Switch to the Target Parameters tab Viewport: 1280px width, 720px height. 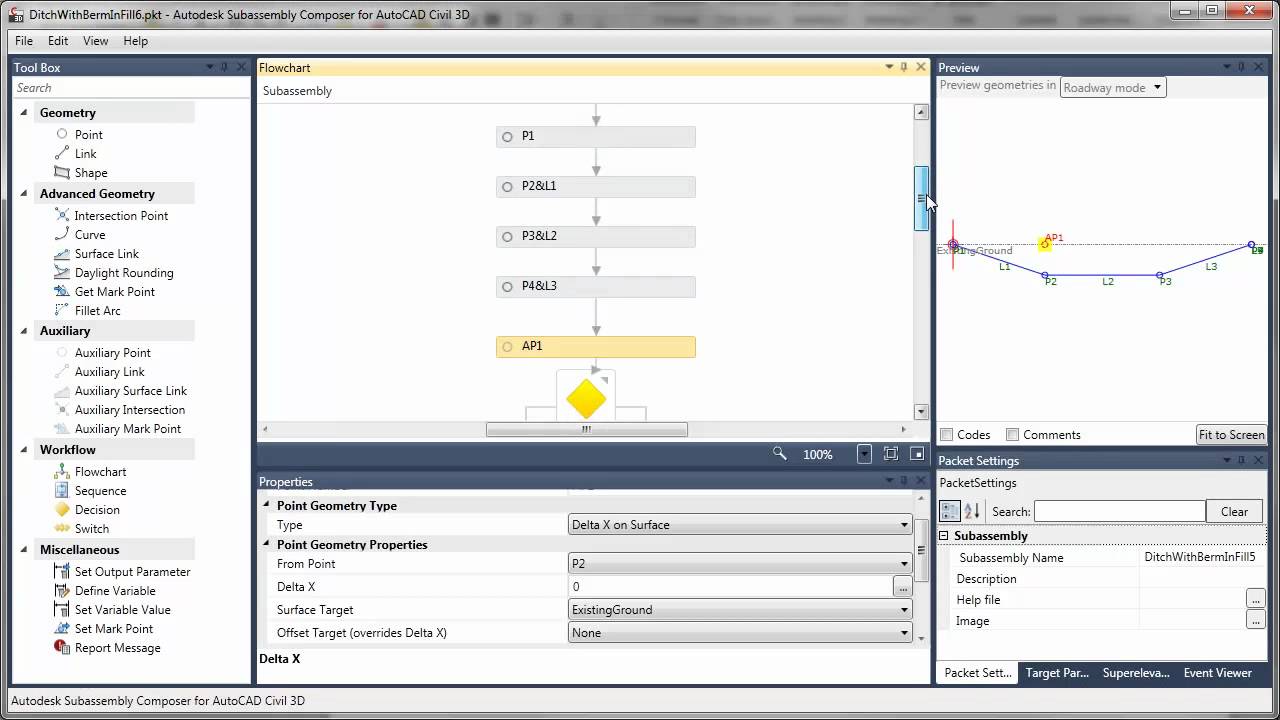pos(1057,673)
